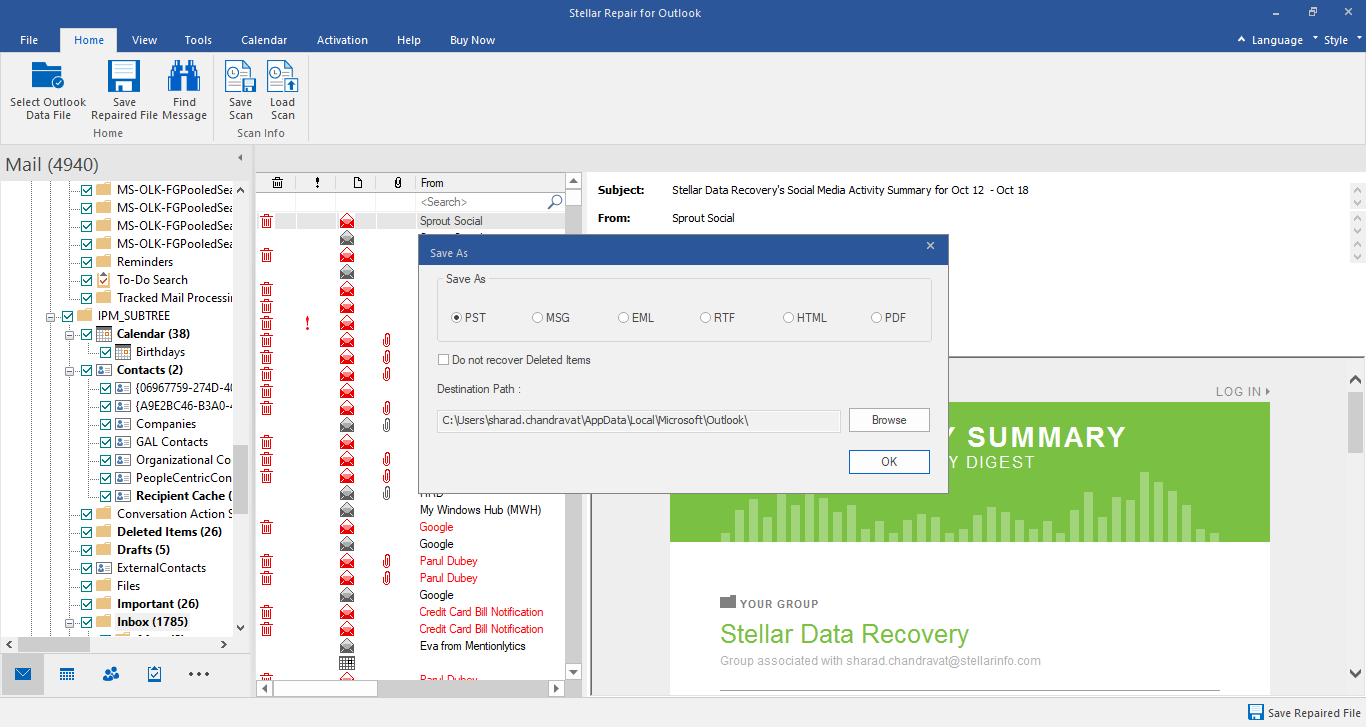
Task: Click the Select Outlook Data File icon
Action: point(48,77)
